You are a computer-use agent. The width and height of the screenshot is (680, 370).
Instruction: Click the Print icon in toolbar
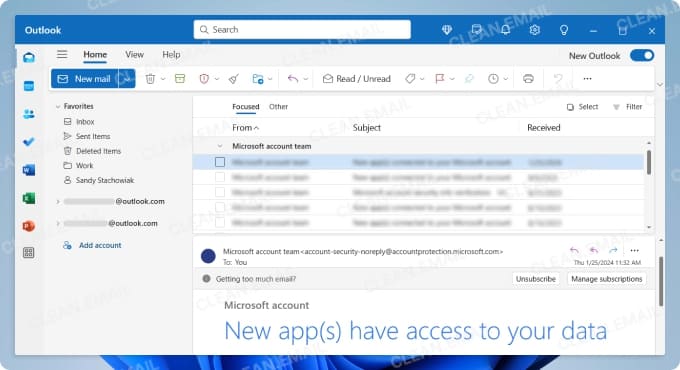(528, 79)
